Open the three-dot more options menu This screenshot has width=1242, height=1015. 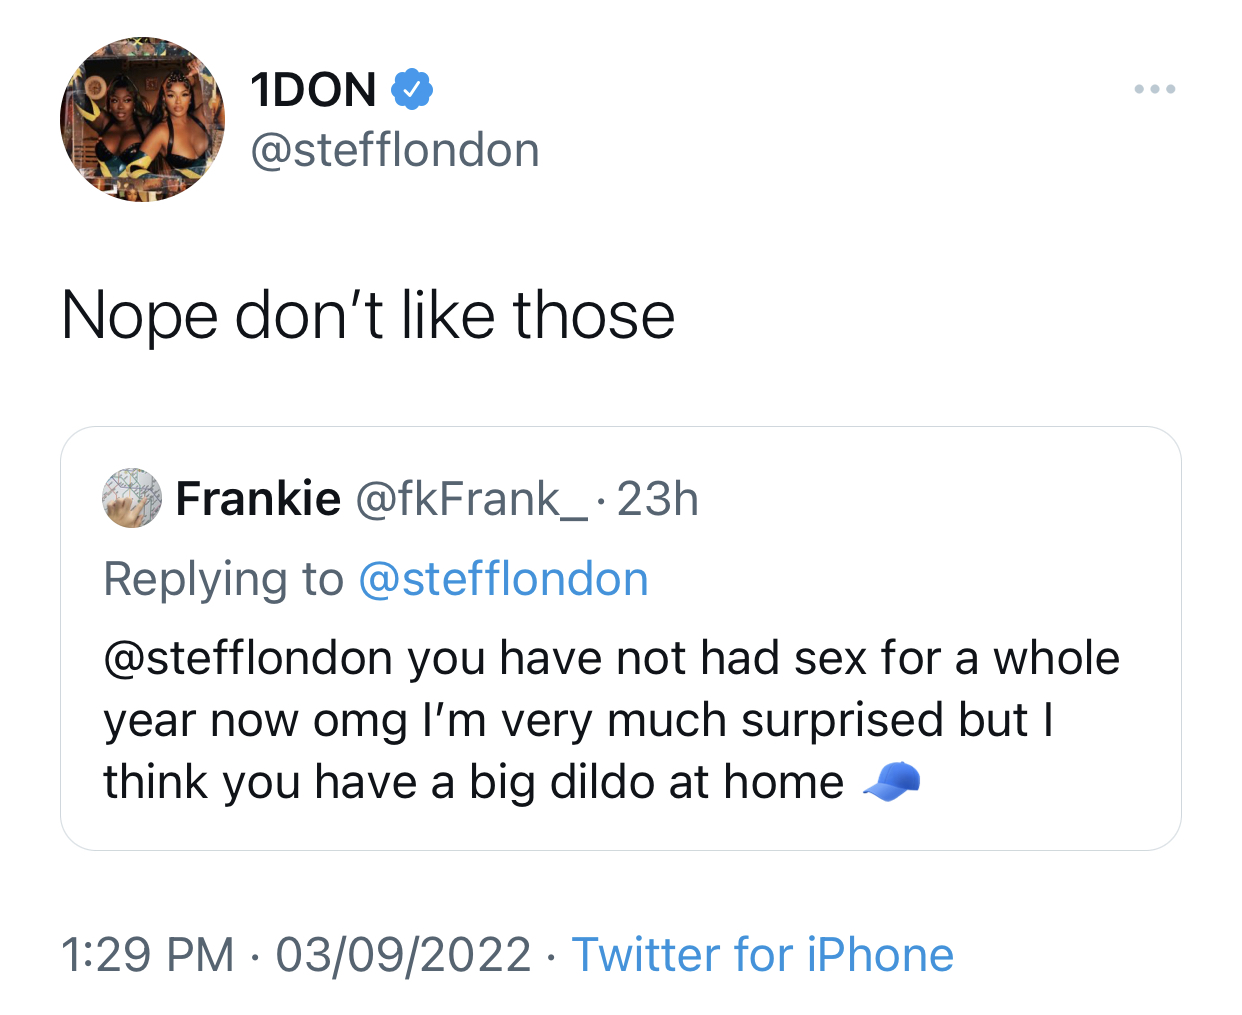(x=1155, y=89)
